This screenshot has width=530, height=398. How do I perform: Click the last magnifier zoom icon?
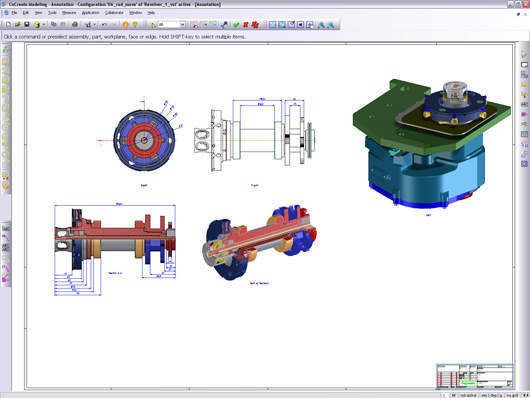331,25
